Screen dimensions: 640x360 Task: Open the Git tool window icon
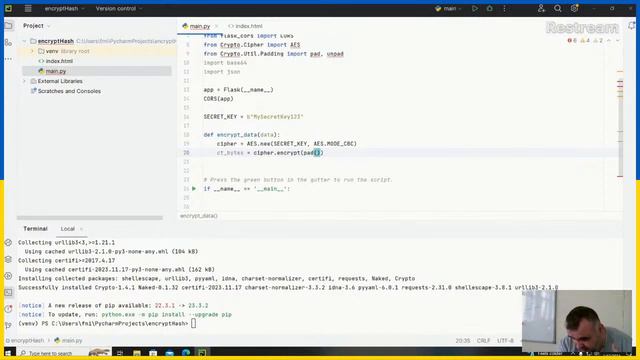[8, 325]
